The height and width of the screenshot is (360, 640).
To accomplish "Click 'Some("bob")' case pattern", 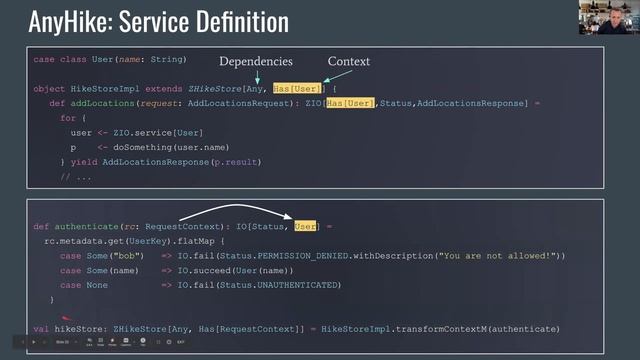I will [115, 256].
